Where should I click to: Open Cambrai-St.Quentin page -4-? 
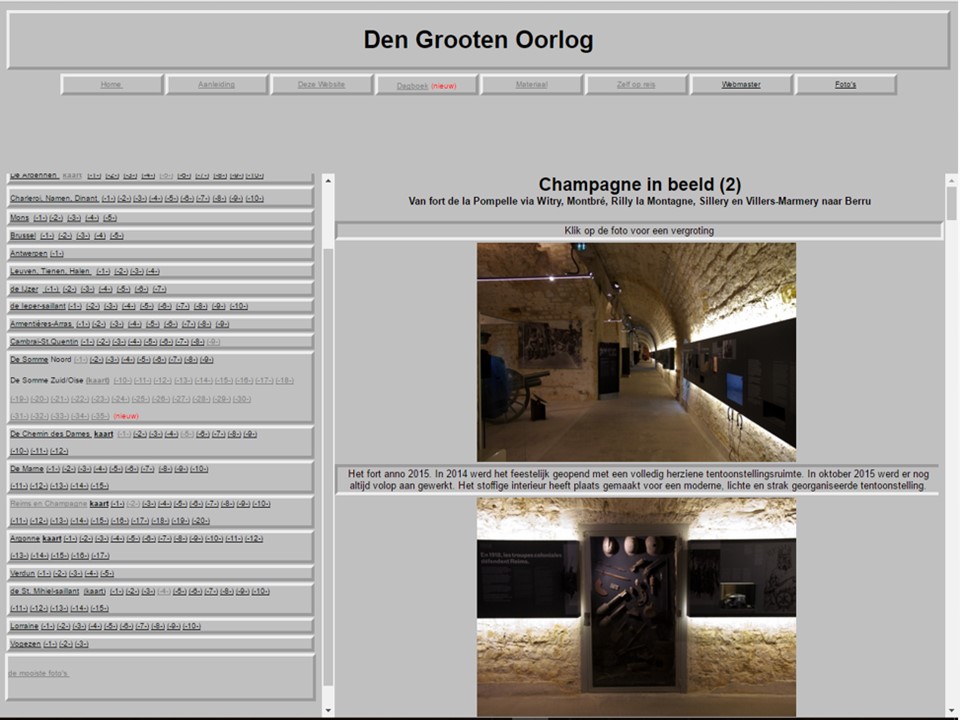pyautogui.click(x=135, y=342)
